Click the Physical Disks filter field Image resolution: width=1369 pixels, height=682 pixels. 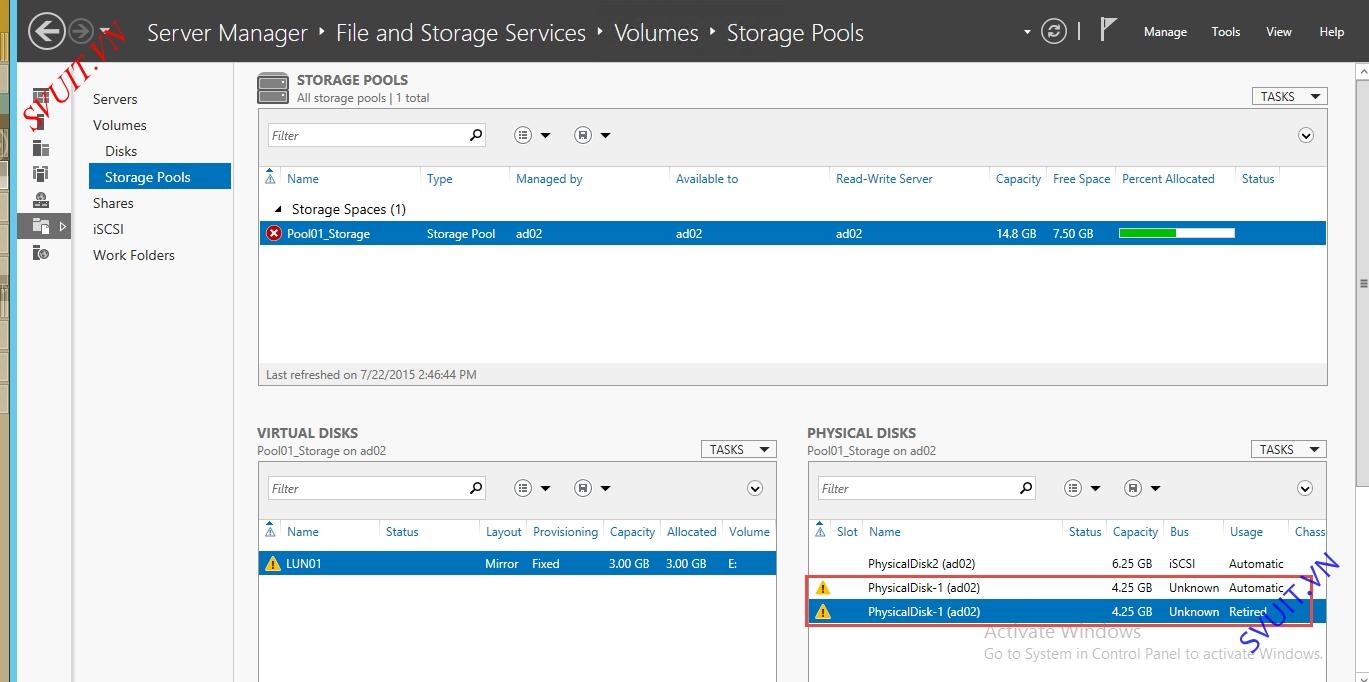pyautogui.click(x=918, y=488)
